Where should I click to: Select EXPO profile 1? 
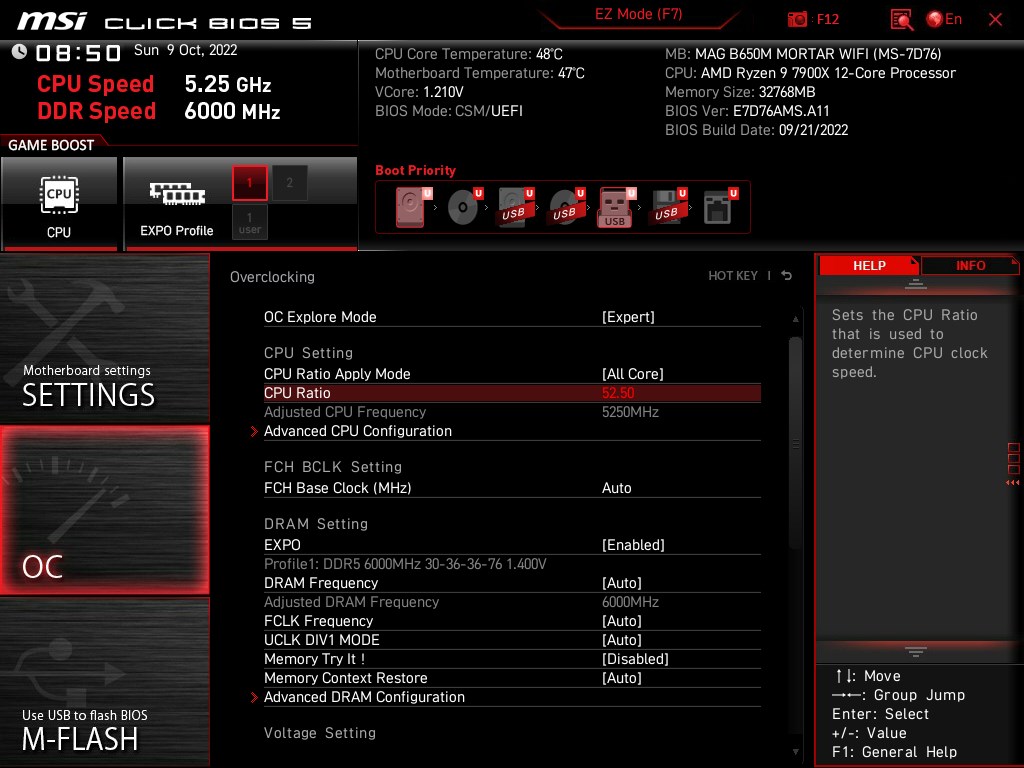tap(249, 183)
